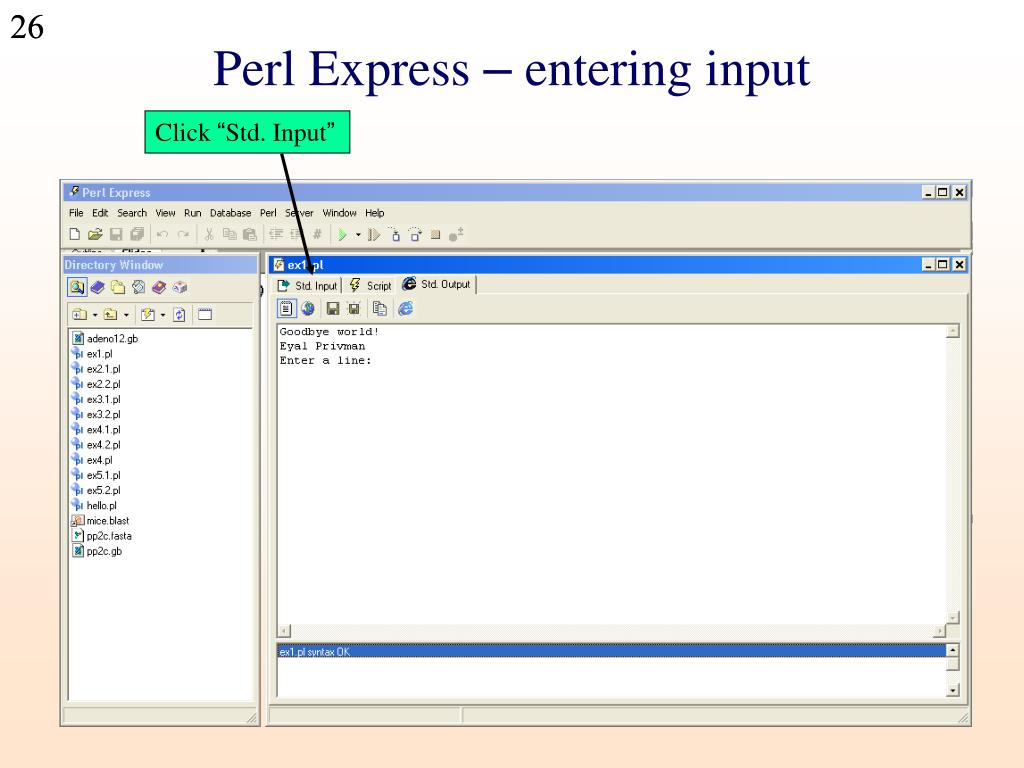Click the Save toolbar icon
The height and width of the screenshot is (768, 1024).
[x=116, y=234]
